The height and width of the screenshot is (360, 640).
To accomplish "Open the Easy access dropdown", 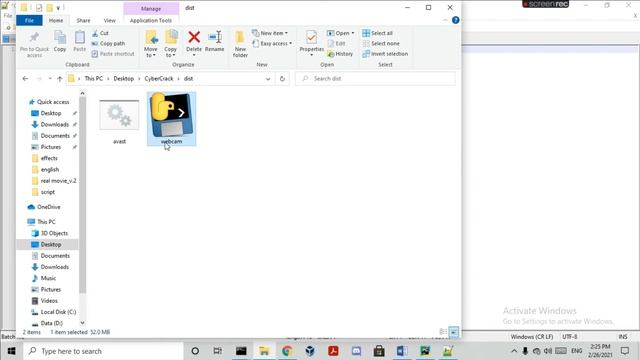I will pyautogui.click(x=272, y=43).
